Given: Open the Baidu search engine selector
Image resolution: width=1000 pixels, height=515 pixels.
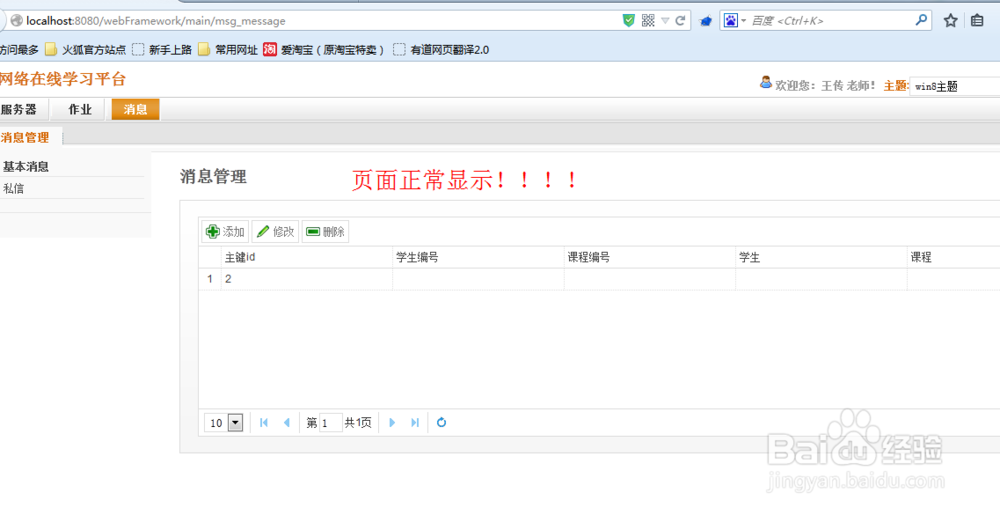Looking at the screenshot, I should (735, 20).
